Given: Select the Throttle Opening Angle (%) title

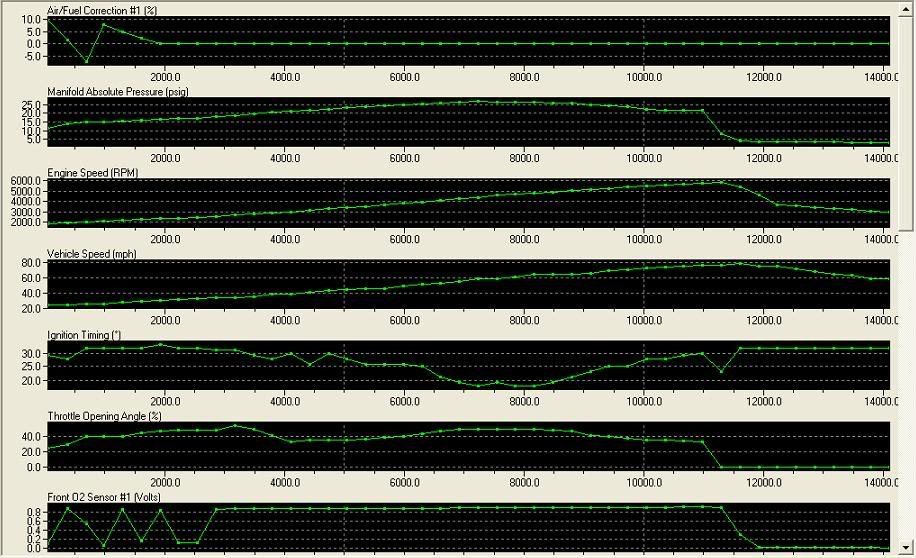Looking at the screenshot, I should click(x=105, y=417).
